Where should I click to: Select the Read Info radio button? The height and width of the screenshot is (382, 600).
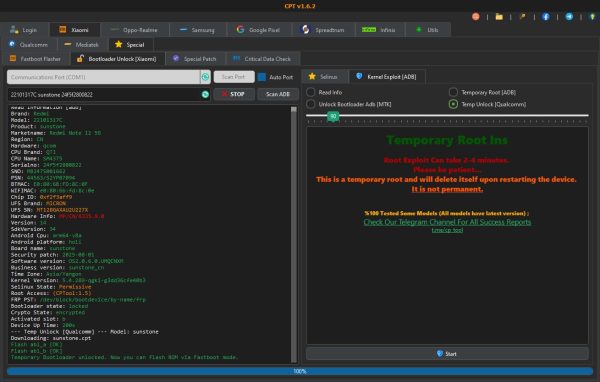(x=311, y=92)
